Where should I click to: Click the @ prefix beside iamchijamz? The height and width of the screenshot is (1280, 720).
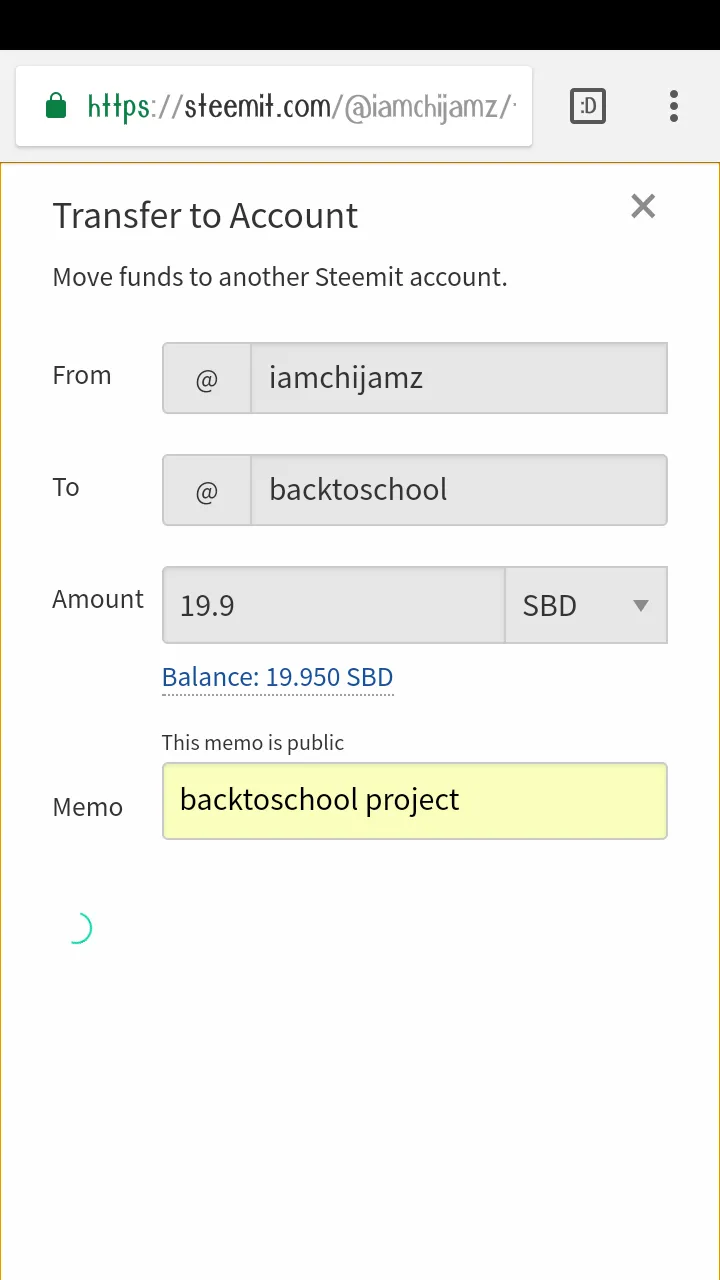point(207,378)
